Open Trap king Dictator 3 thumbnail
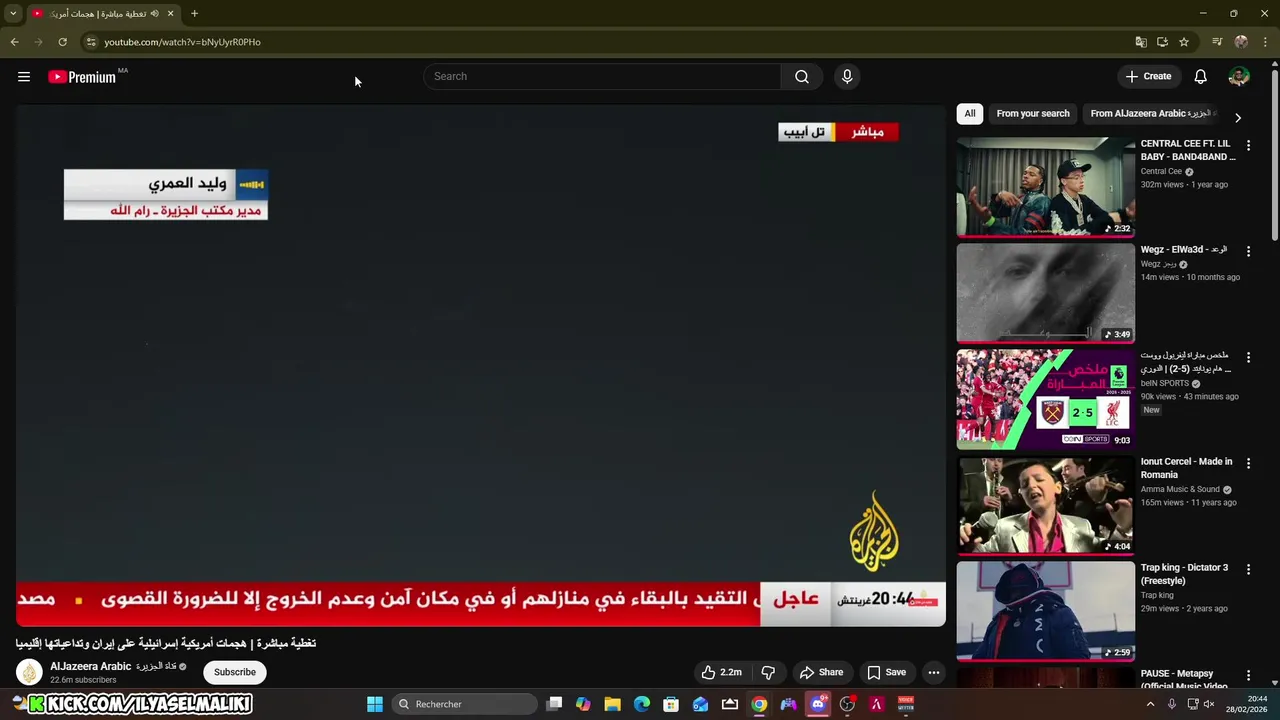This screenshot has height=720, width=1280. coord(1046,611)
